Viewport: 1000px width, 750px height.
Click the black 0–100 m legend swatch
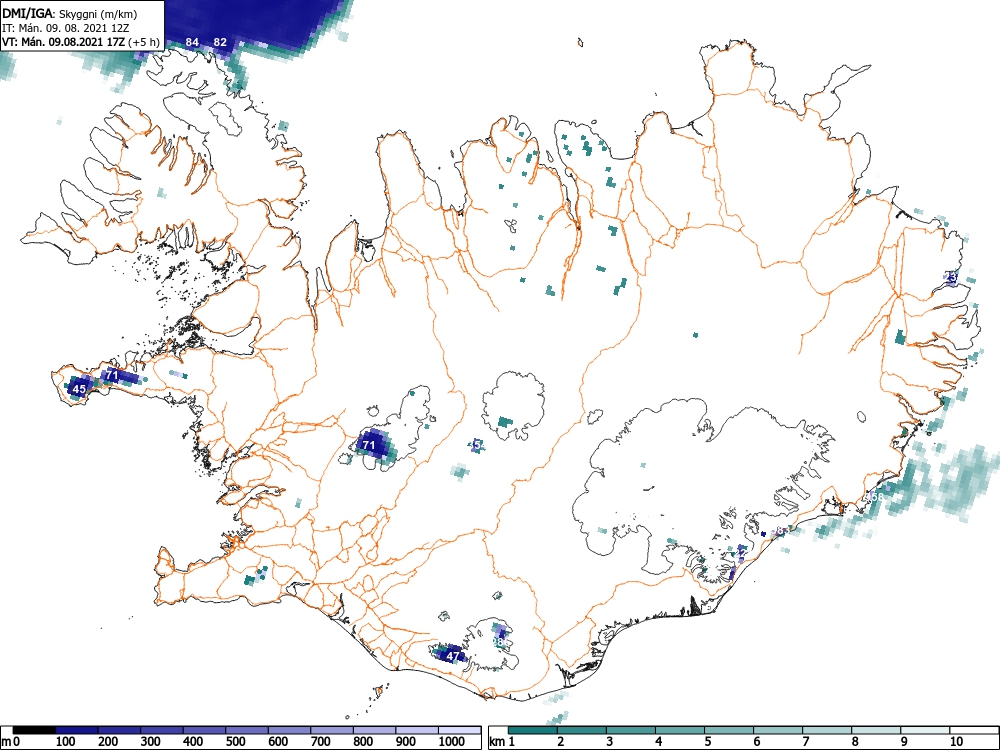34,730
